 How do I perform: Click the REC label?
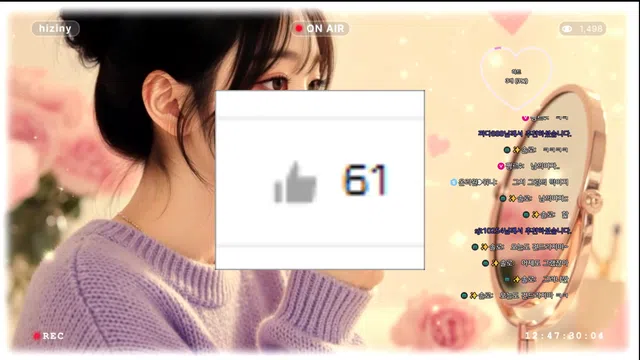click(53, 336)
